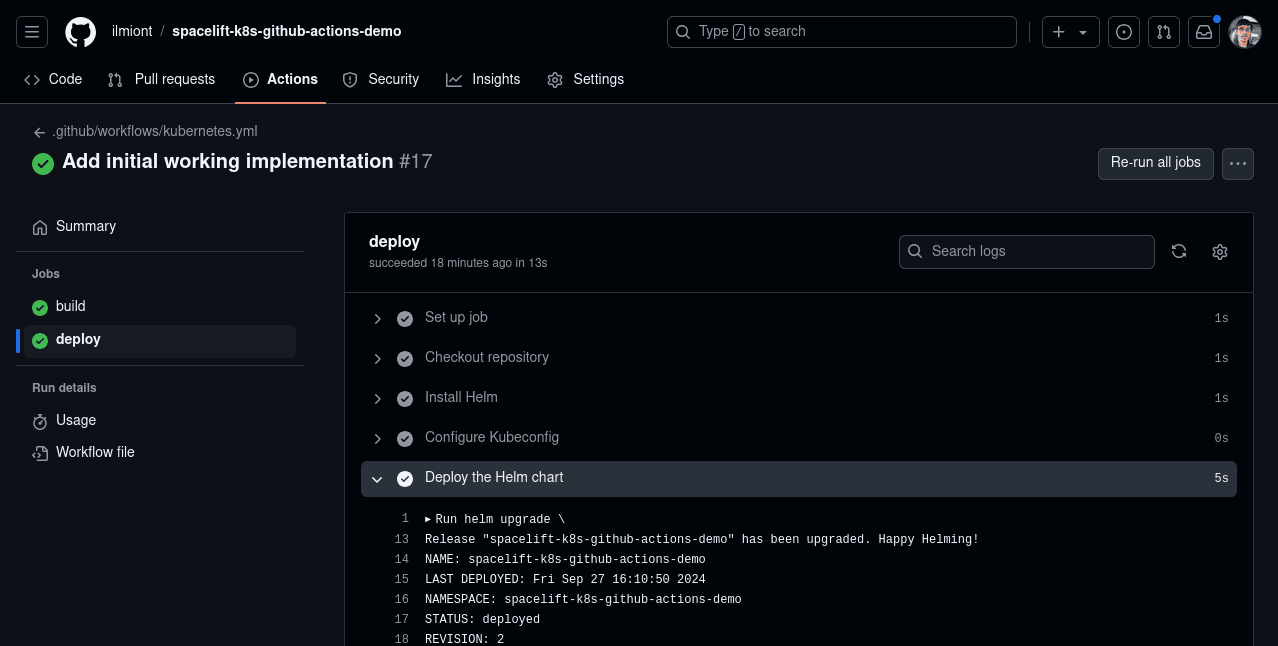Open the run Summary page
Image resolution: width=1278 pixels, height=646 pixels.
pyautogui.click(x=160, y=227)
